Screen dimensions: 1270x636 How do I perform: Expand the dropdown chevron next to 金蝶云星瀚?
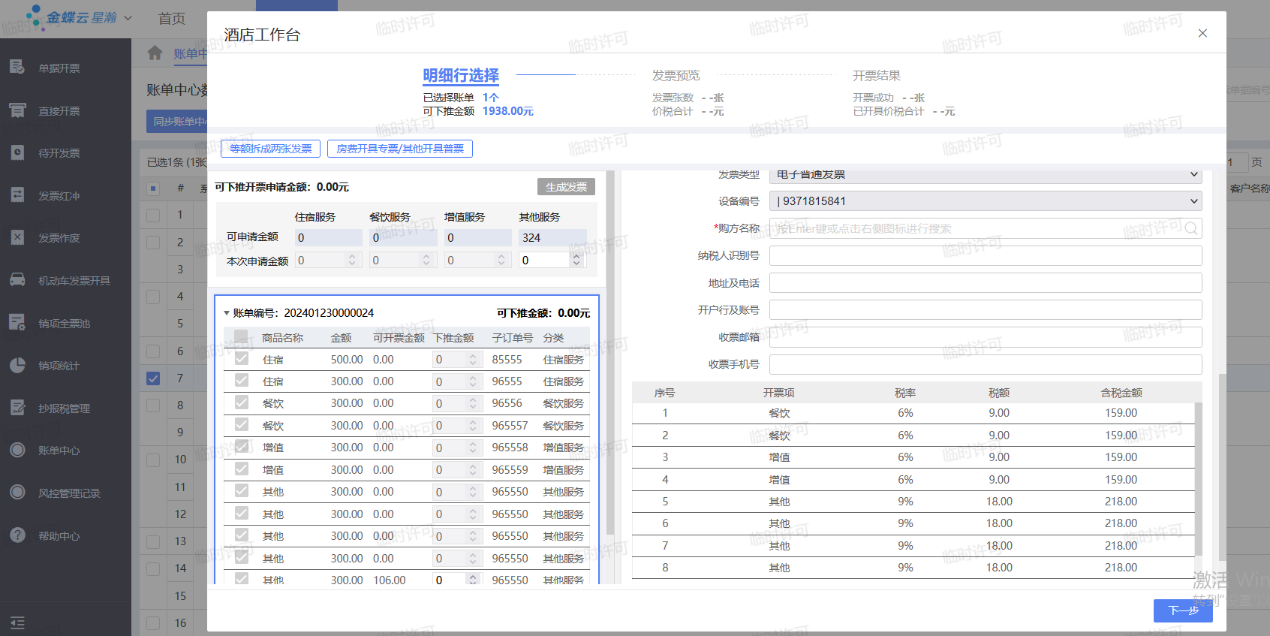[128, 17]
